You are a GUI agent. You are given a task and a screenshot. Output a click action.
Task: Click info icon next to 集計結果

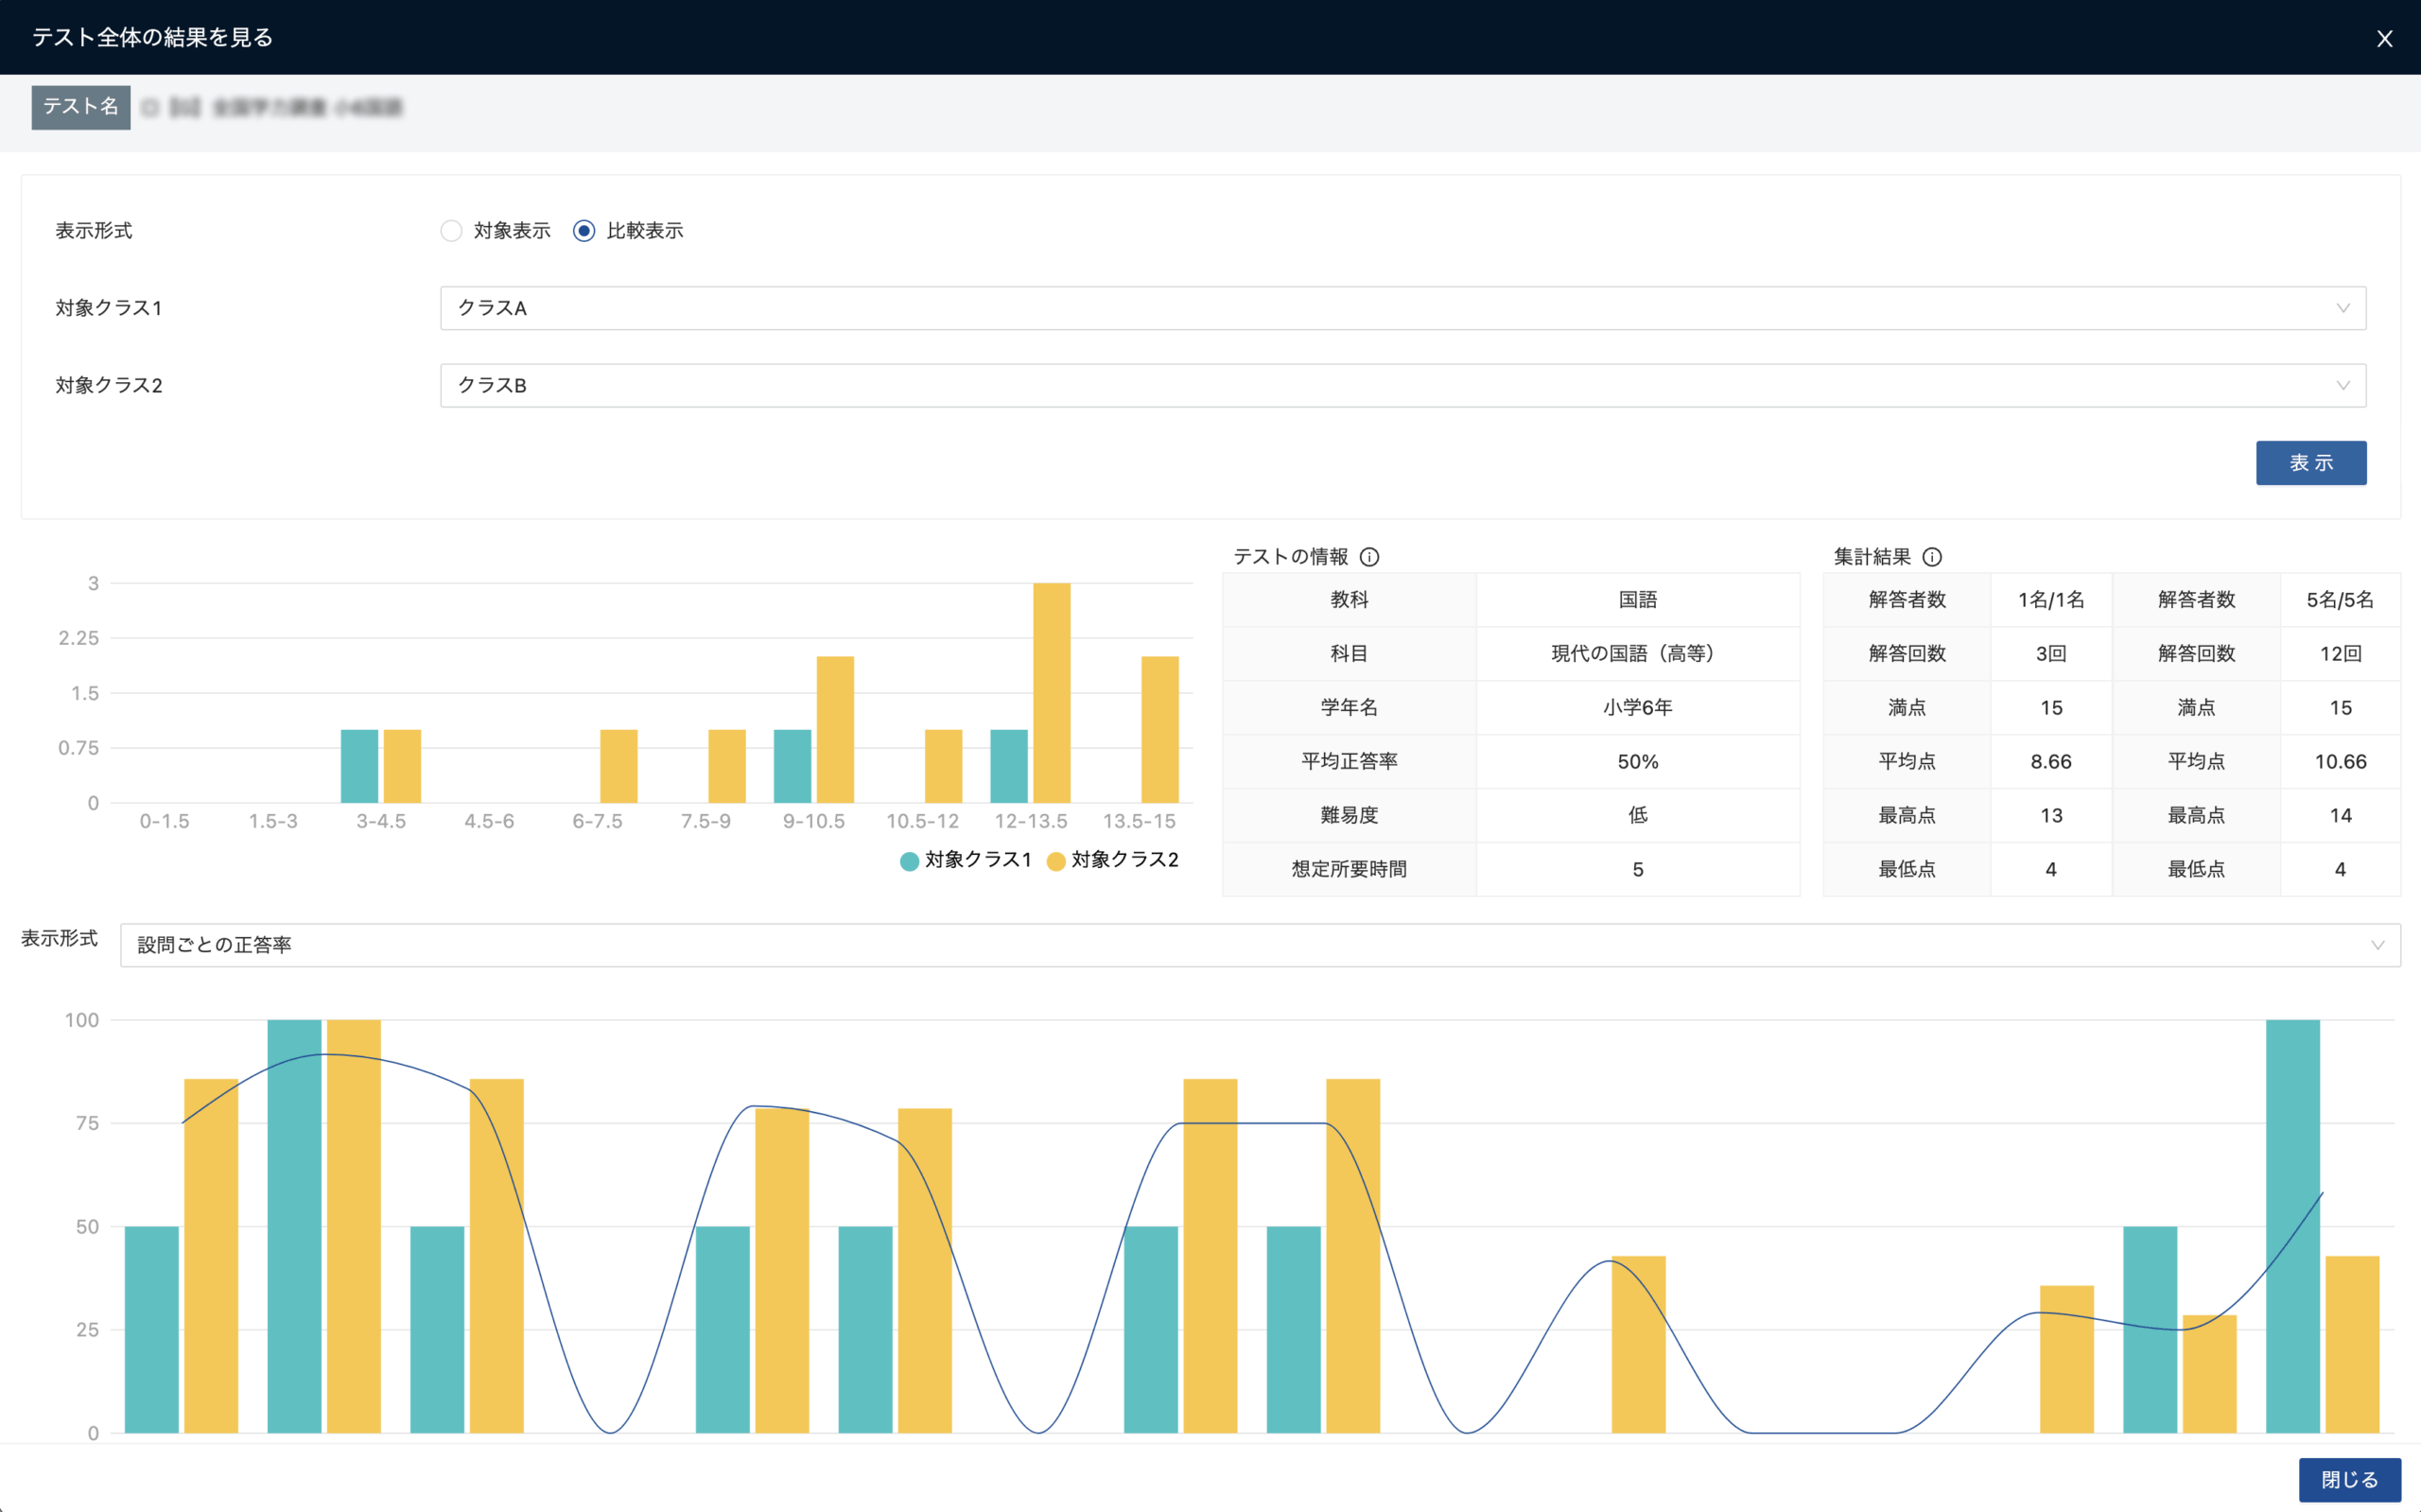[x=1932, y=557]
